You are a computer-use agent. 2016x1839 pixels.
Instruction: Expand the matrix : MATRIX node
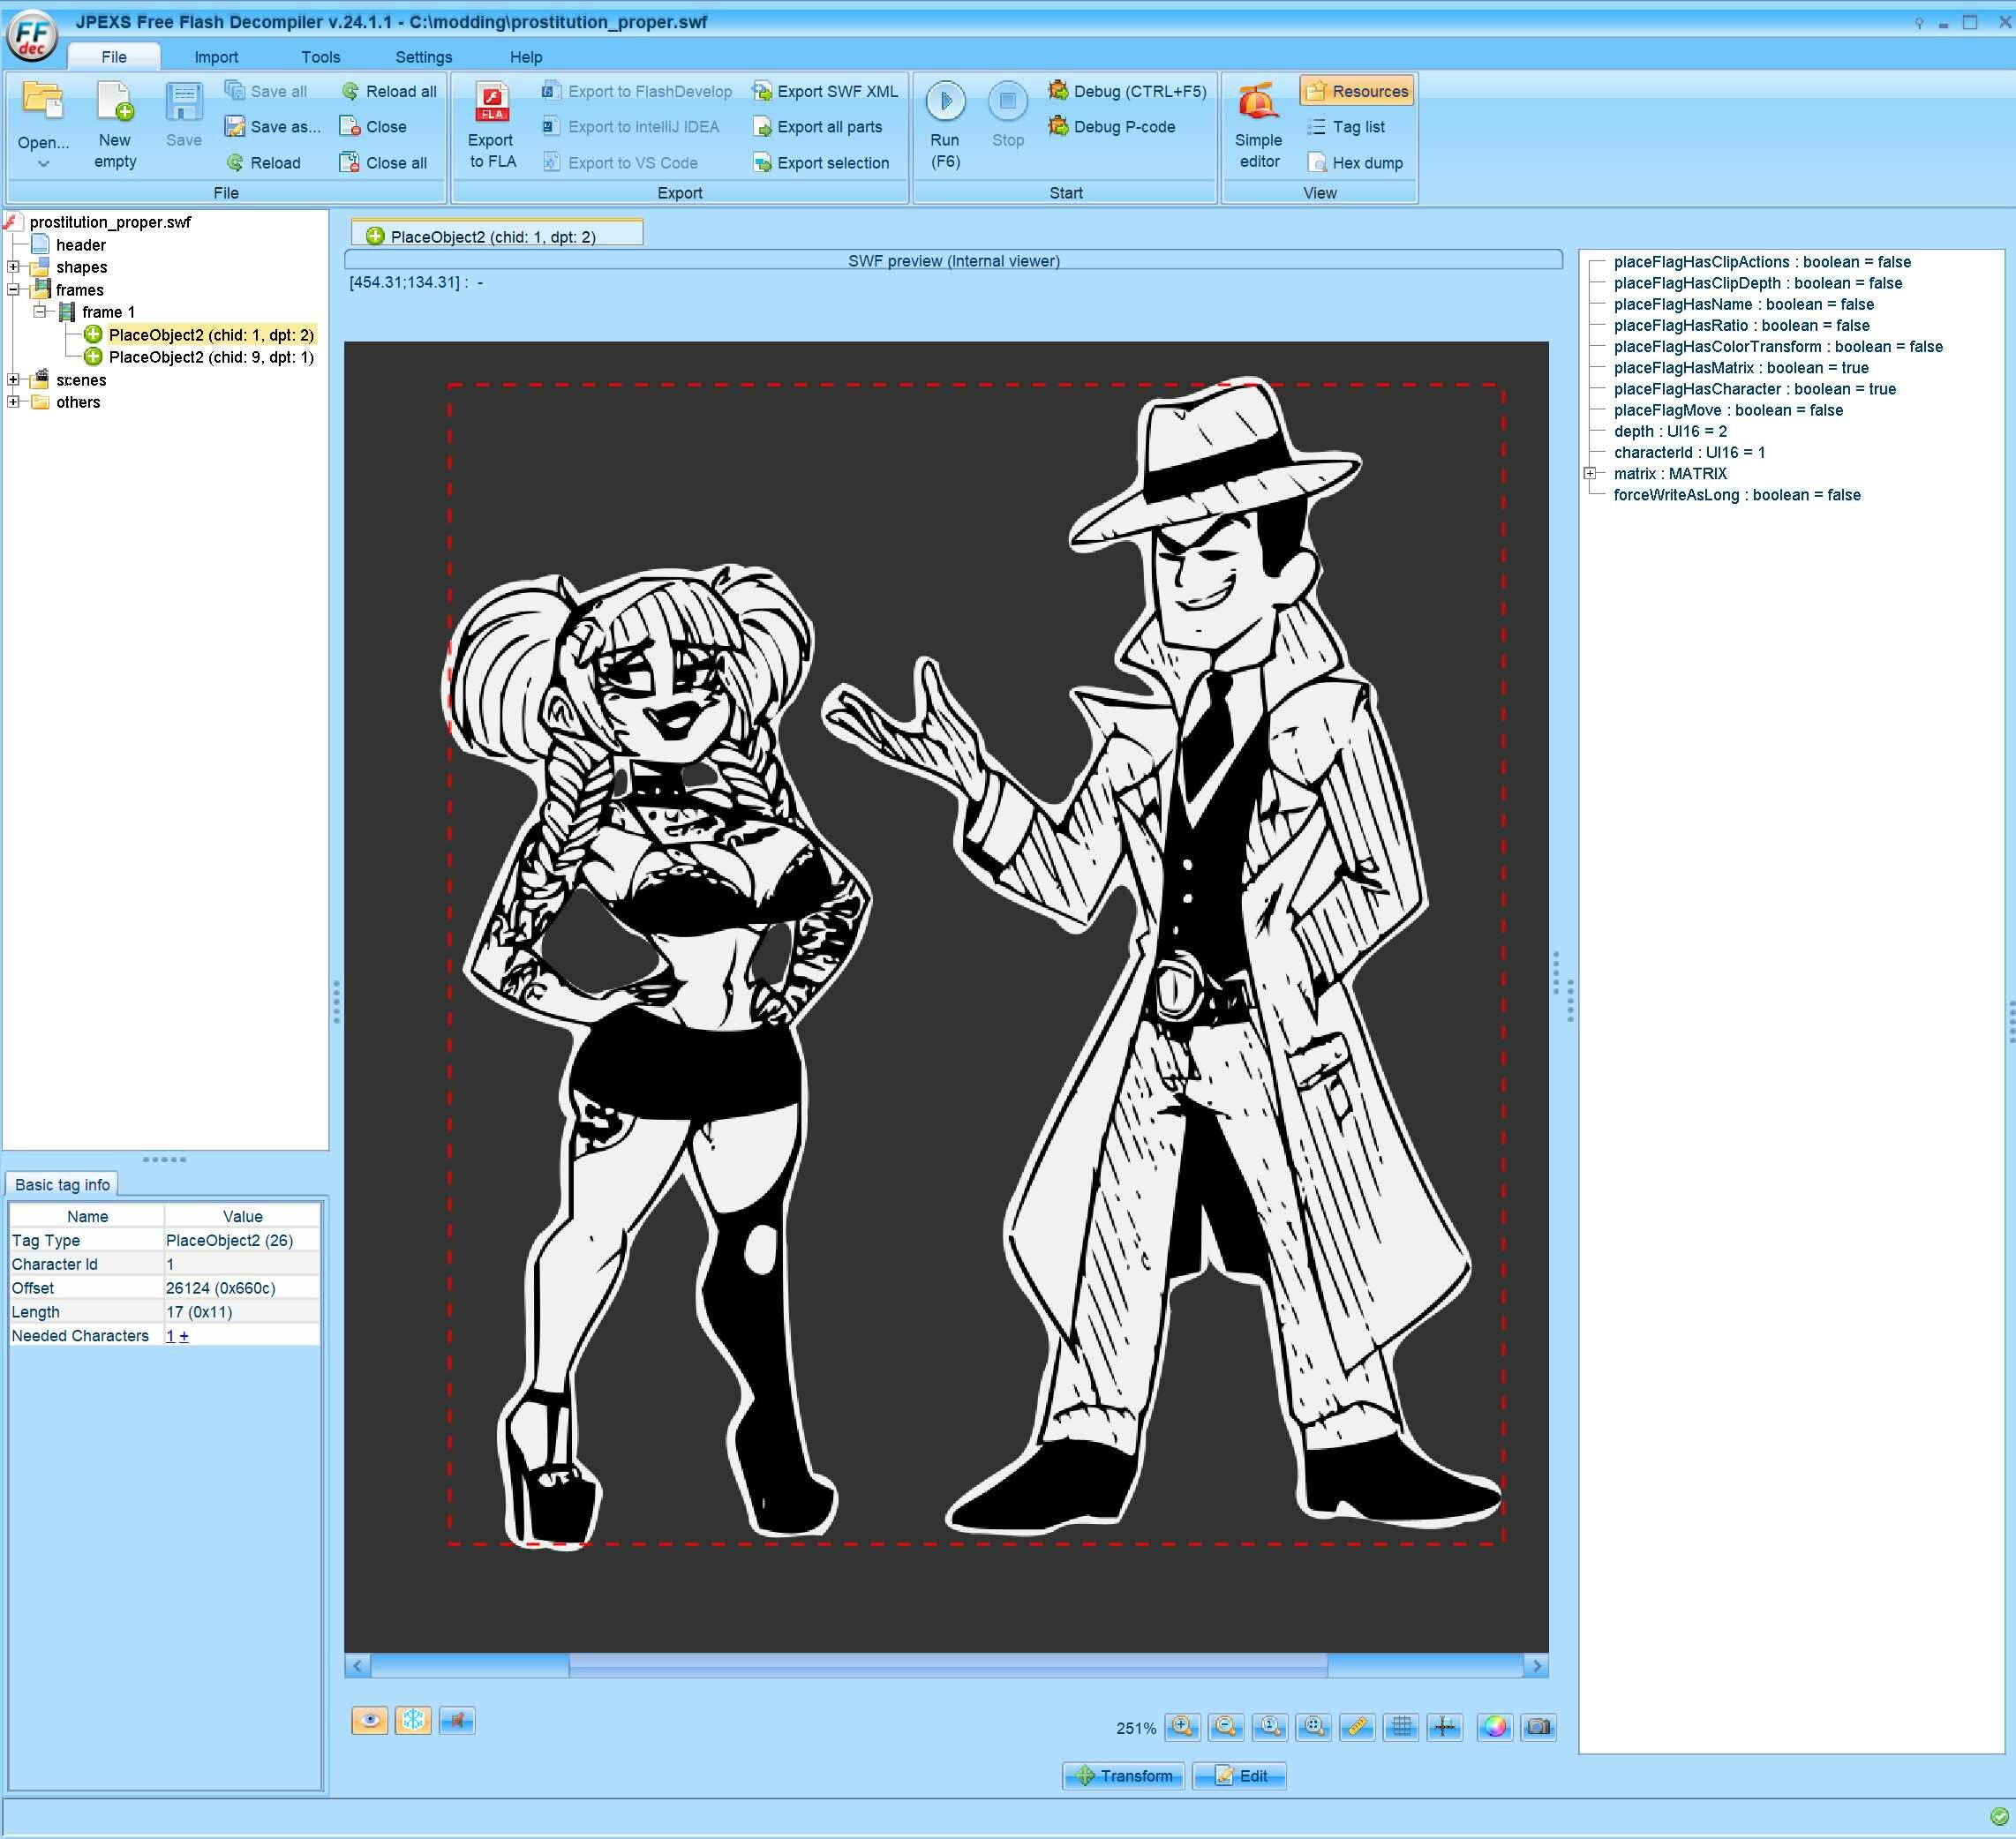click(1590, 474)
